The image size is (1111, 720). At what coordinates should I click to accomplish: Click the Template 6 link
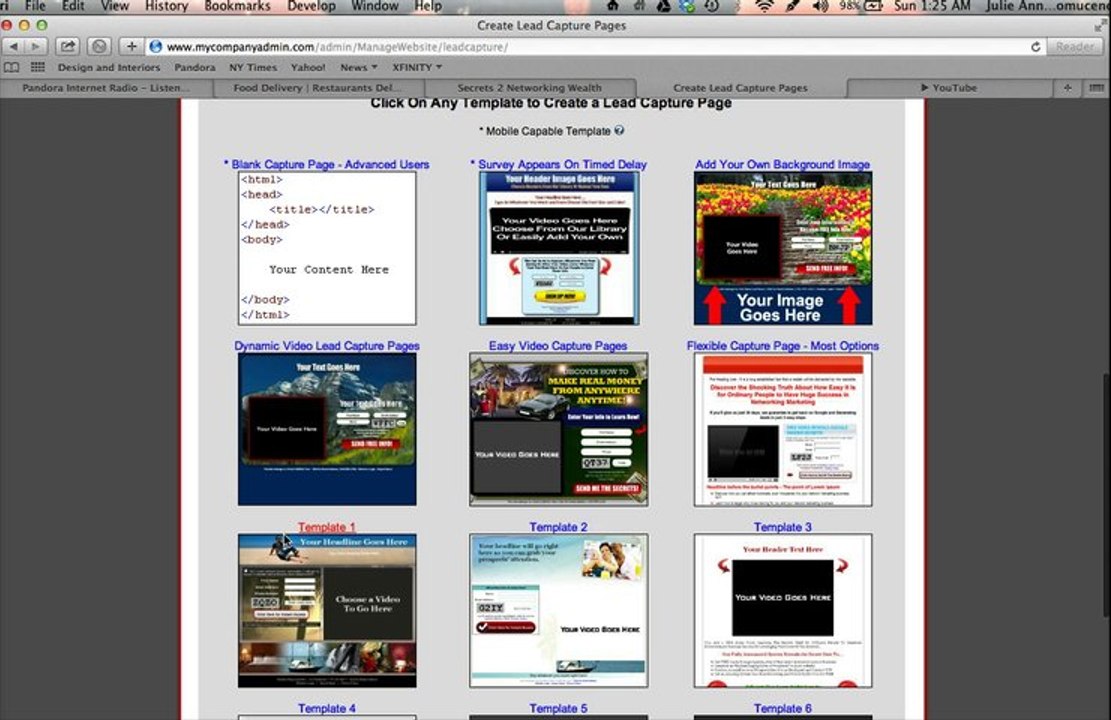click(x=782, y=708)
